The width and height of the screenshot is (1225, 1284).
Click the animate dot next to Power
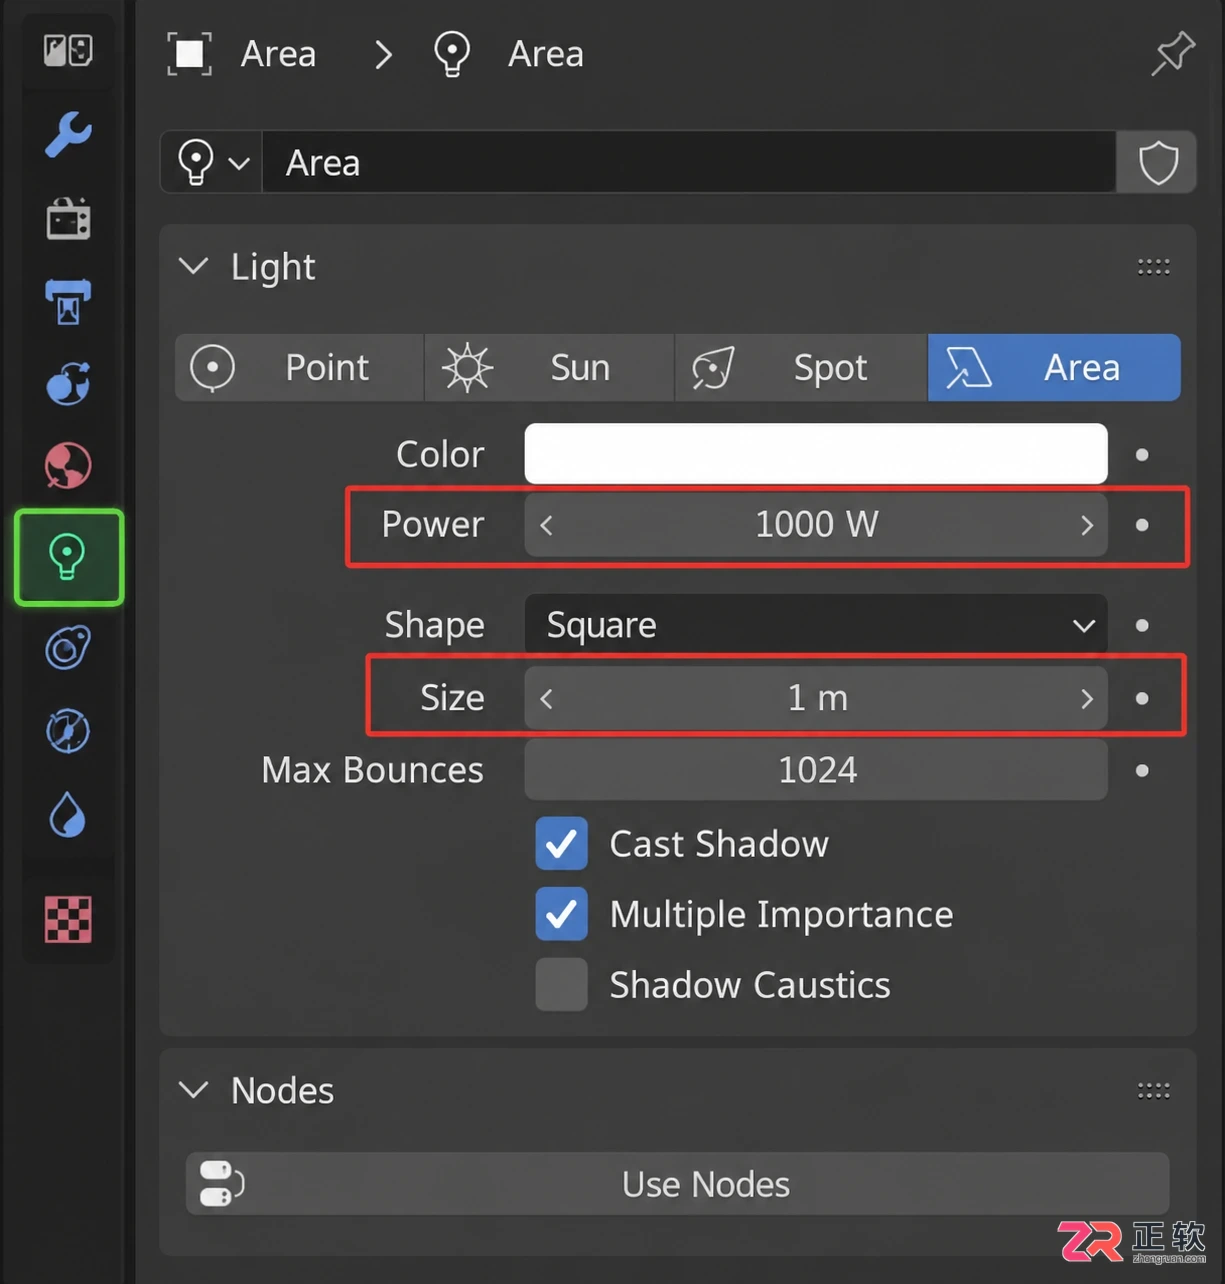point(1142,525)
